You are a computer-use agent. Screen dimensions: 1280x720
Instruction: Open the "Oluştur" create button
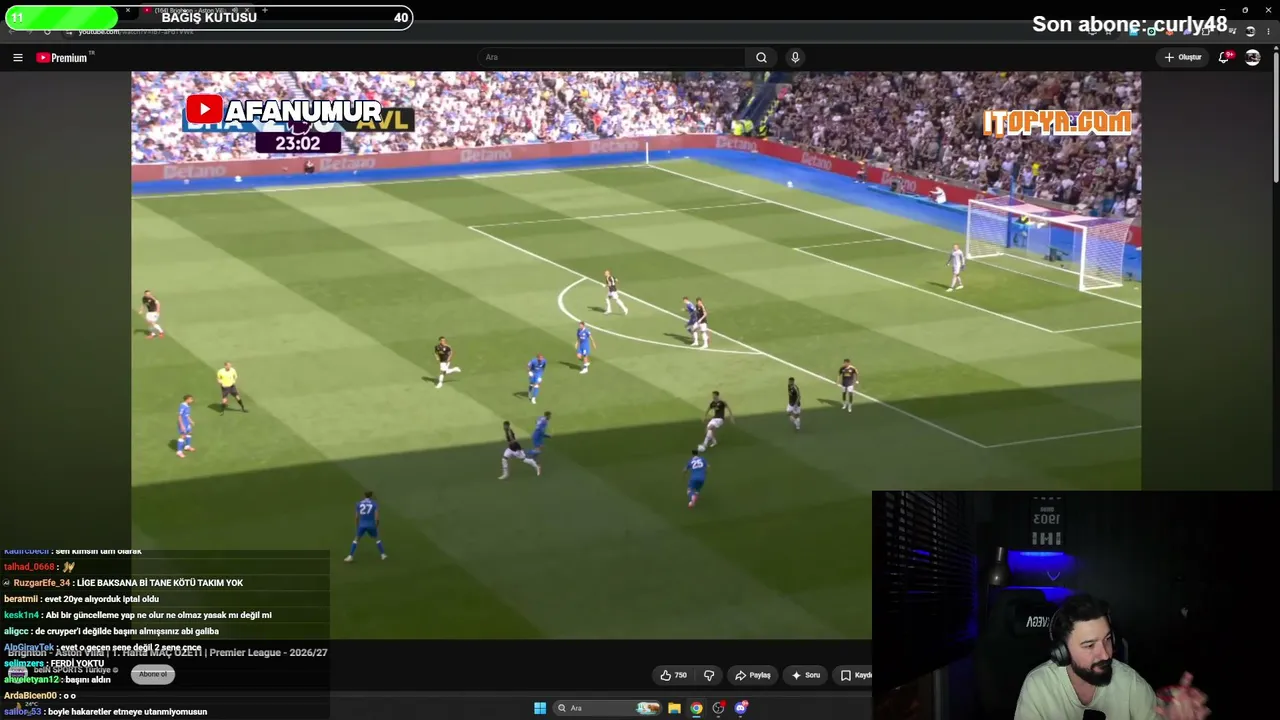[x=1182, y=57]
